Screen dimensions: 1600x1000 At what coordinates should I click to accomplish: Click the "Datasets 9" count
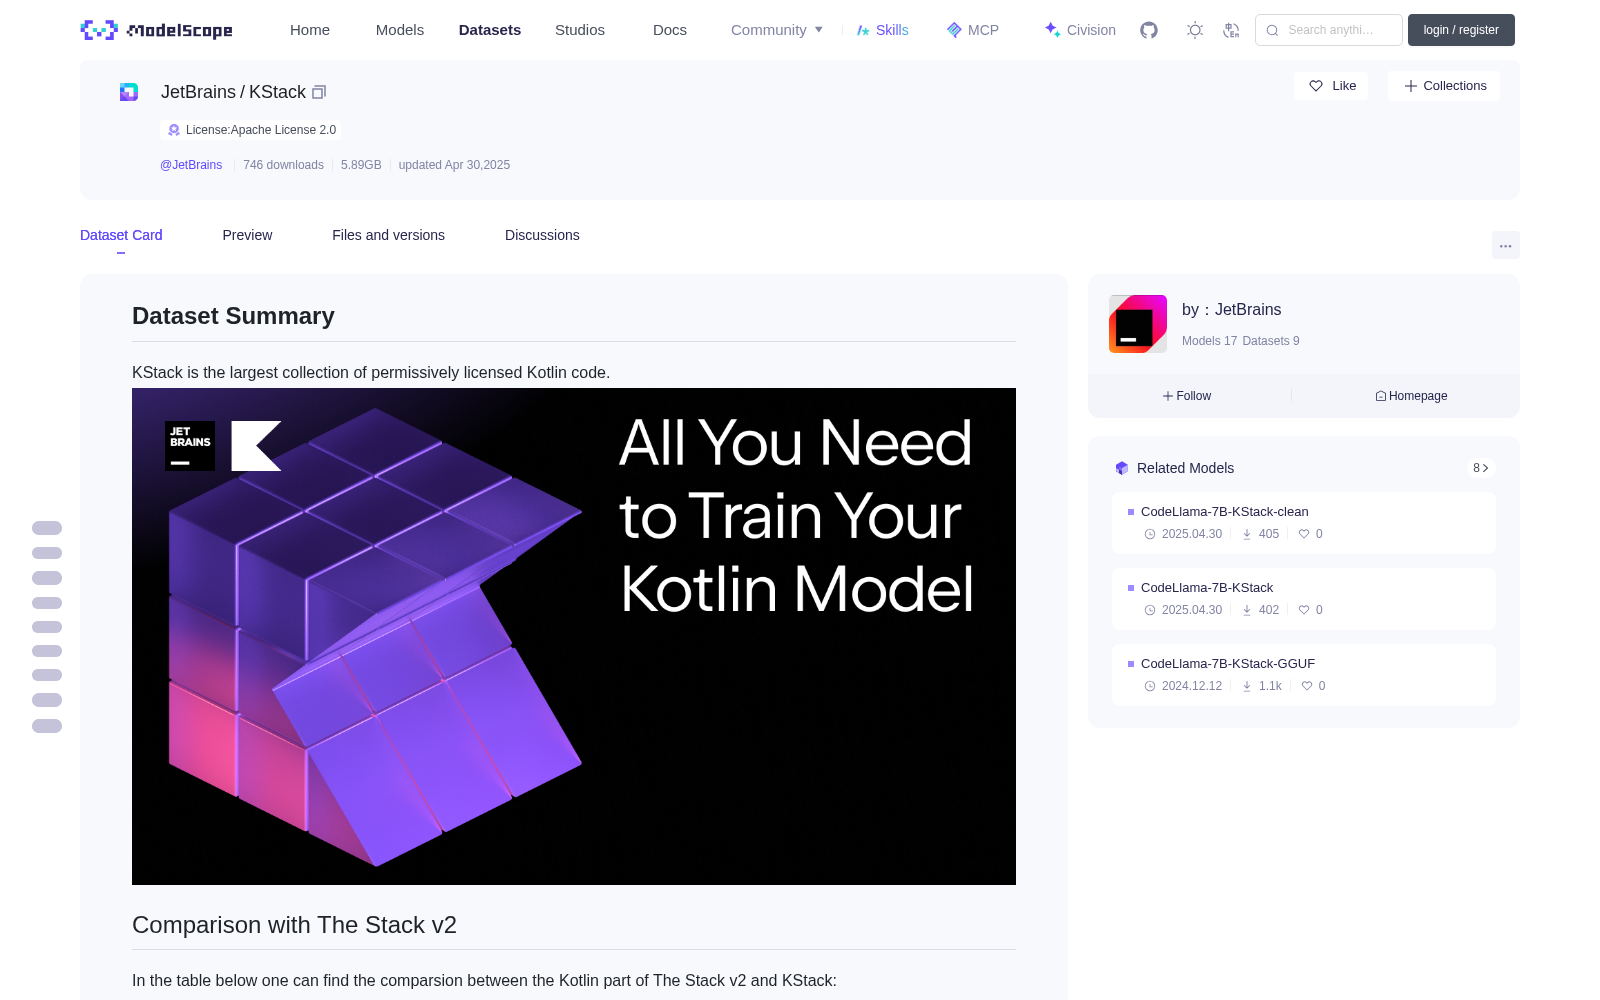point(1271,341)
